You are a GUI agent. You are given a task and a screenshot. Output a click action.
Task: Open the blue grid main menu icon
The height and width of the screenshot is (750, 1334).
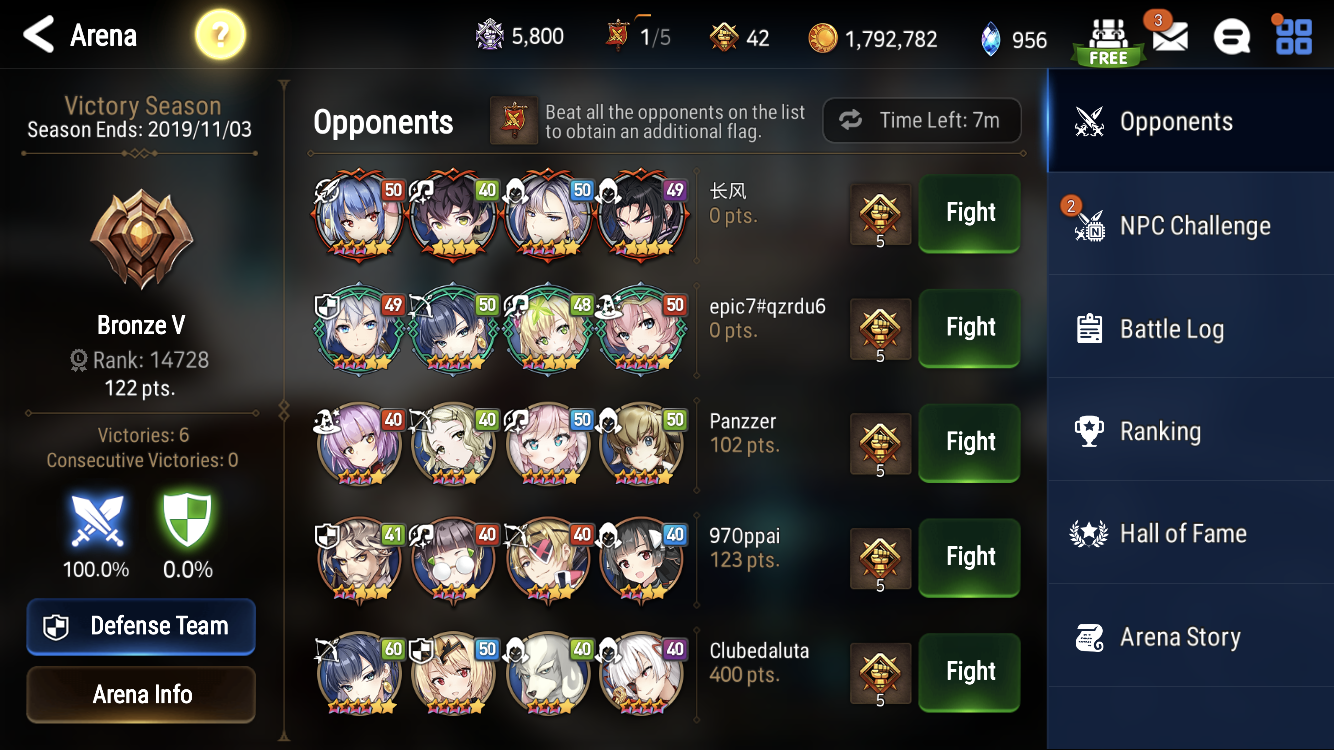point(1293,37)
